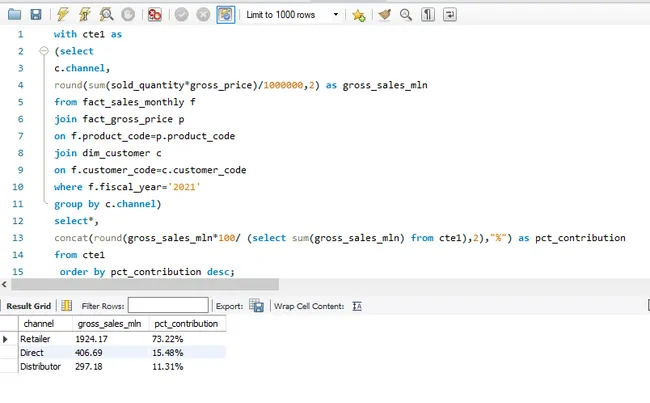Click the result grid columns icon

pyautogui.click(x=67, y=306)
